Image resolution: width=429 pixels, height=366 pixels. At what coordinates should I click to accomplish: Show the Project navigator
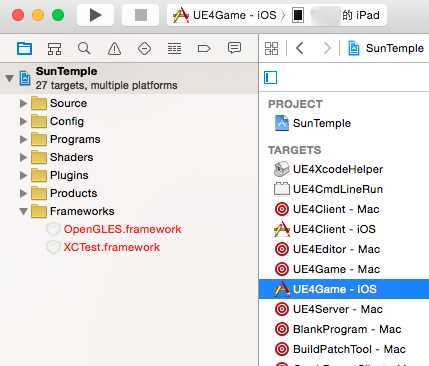(24, 49)
